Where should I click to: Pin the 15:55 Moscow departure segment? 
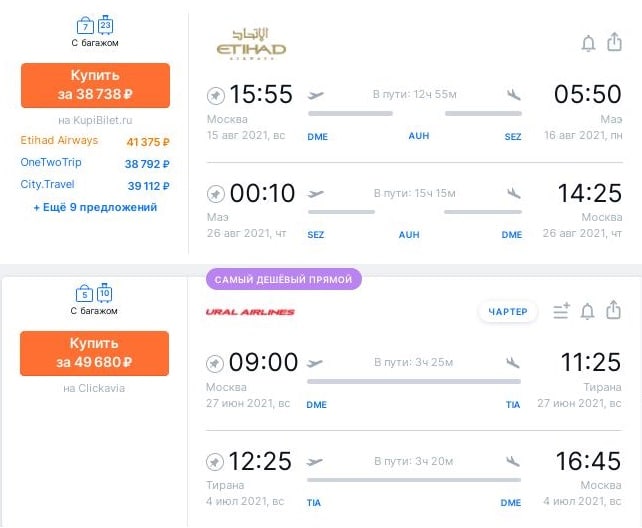tap(215, 95)
